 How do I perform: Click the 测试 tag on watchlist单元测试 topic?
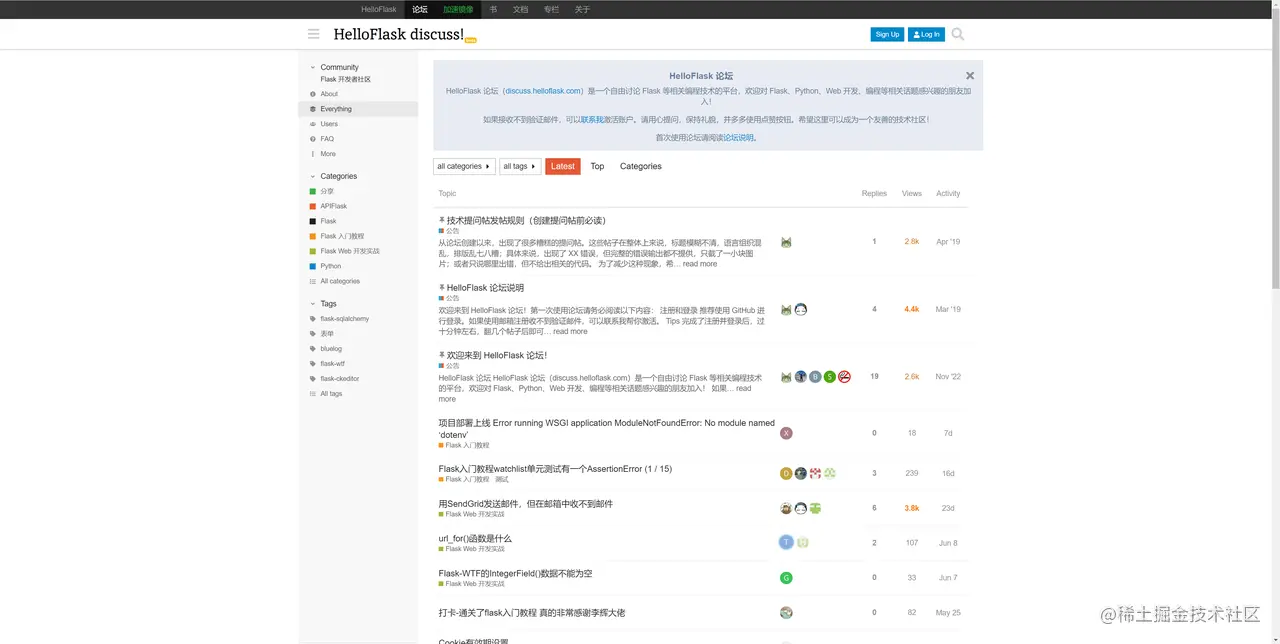click(502, 480)
